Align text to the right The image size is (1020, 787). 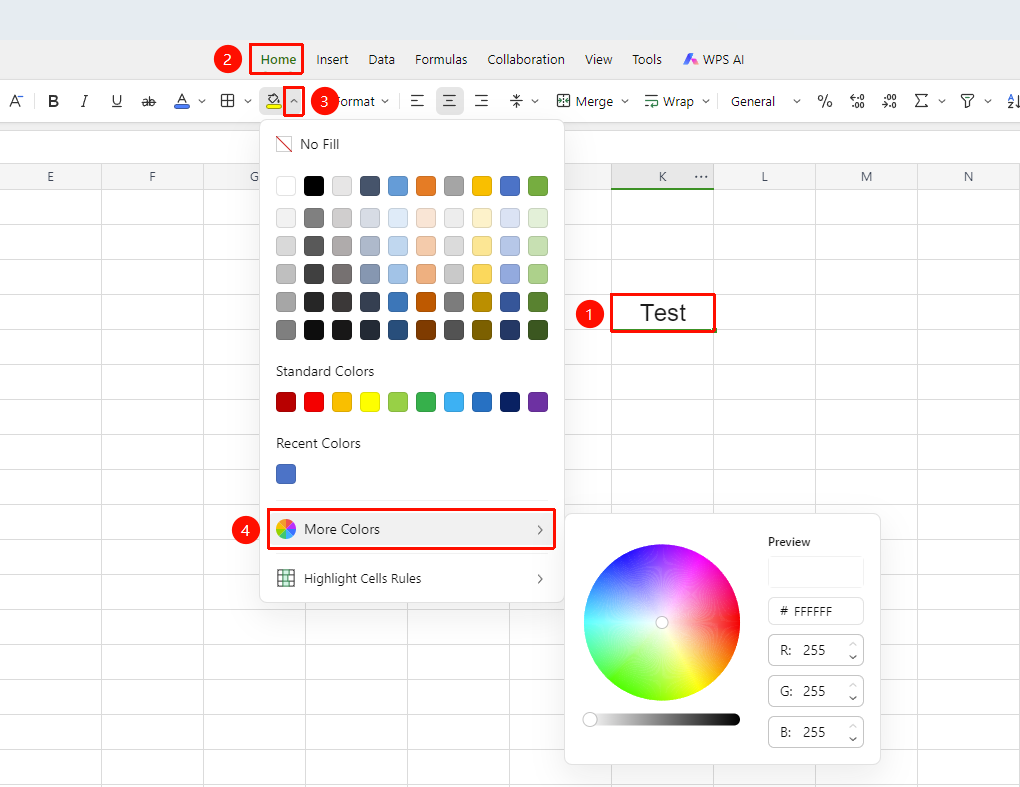[481, 101]
